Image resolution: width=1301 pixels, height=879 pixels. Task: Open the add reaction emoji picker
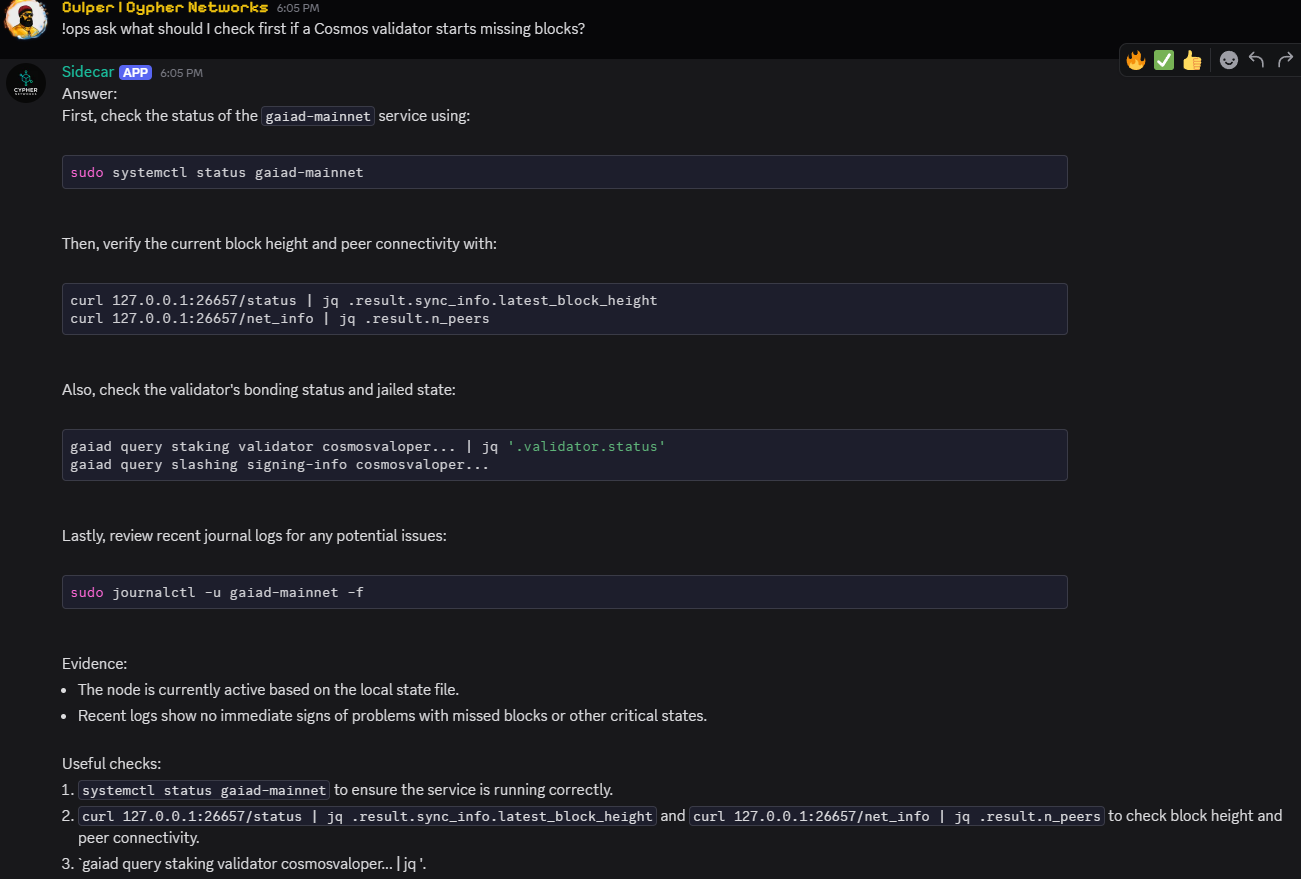(x=1229, y=60)
